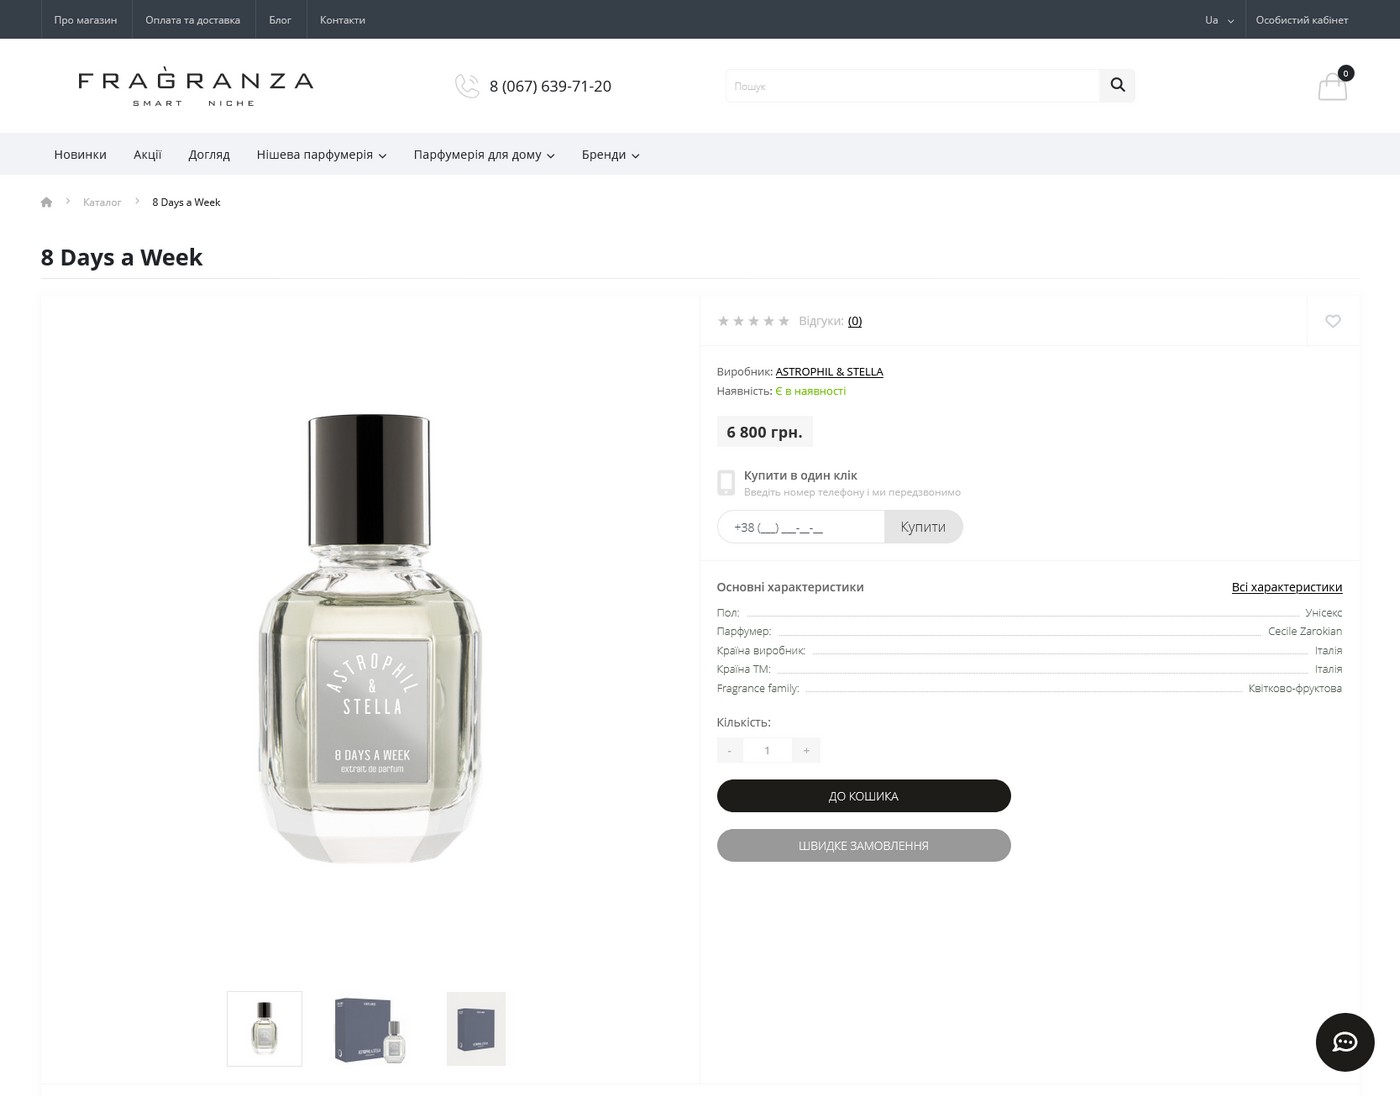Click the phone number input field
This screenshot has width=1400, height=1097.
(801, 527)
